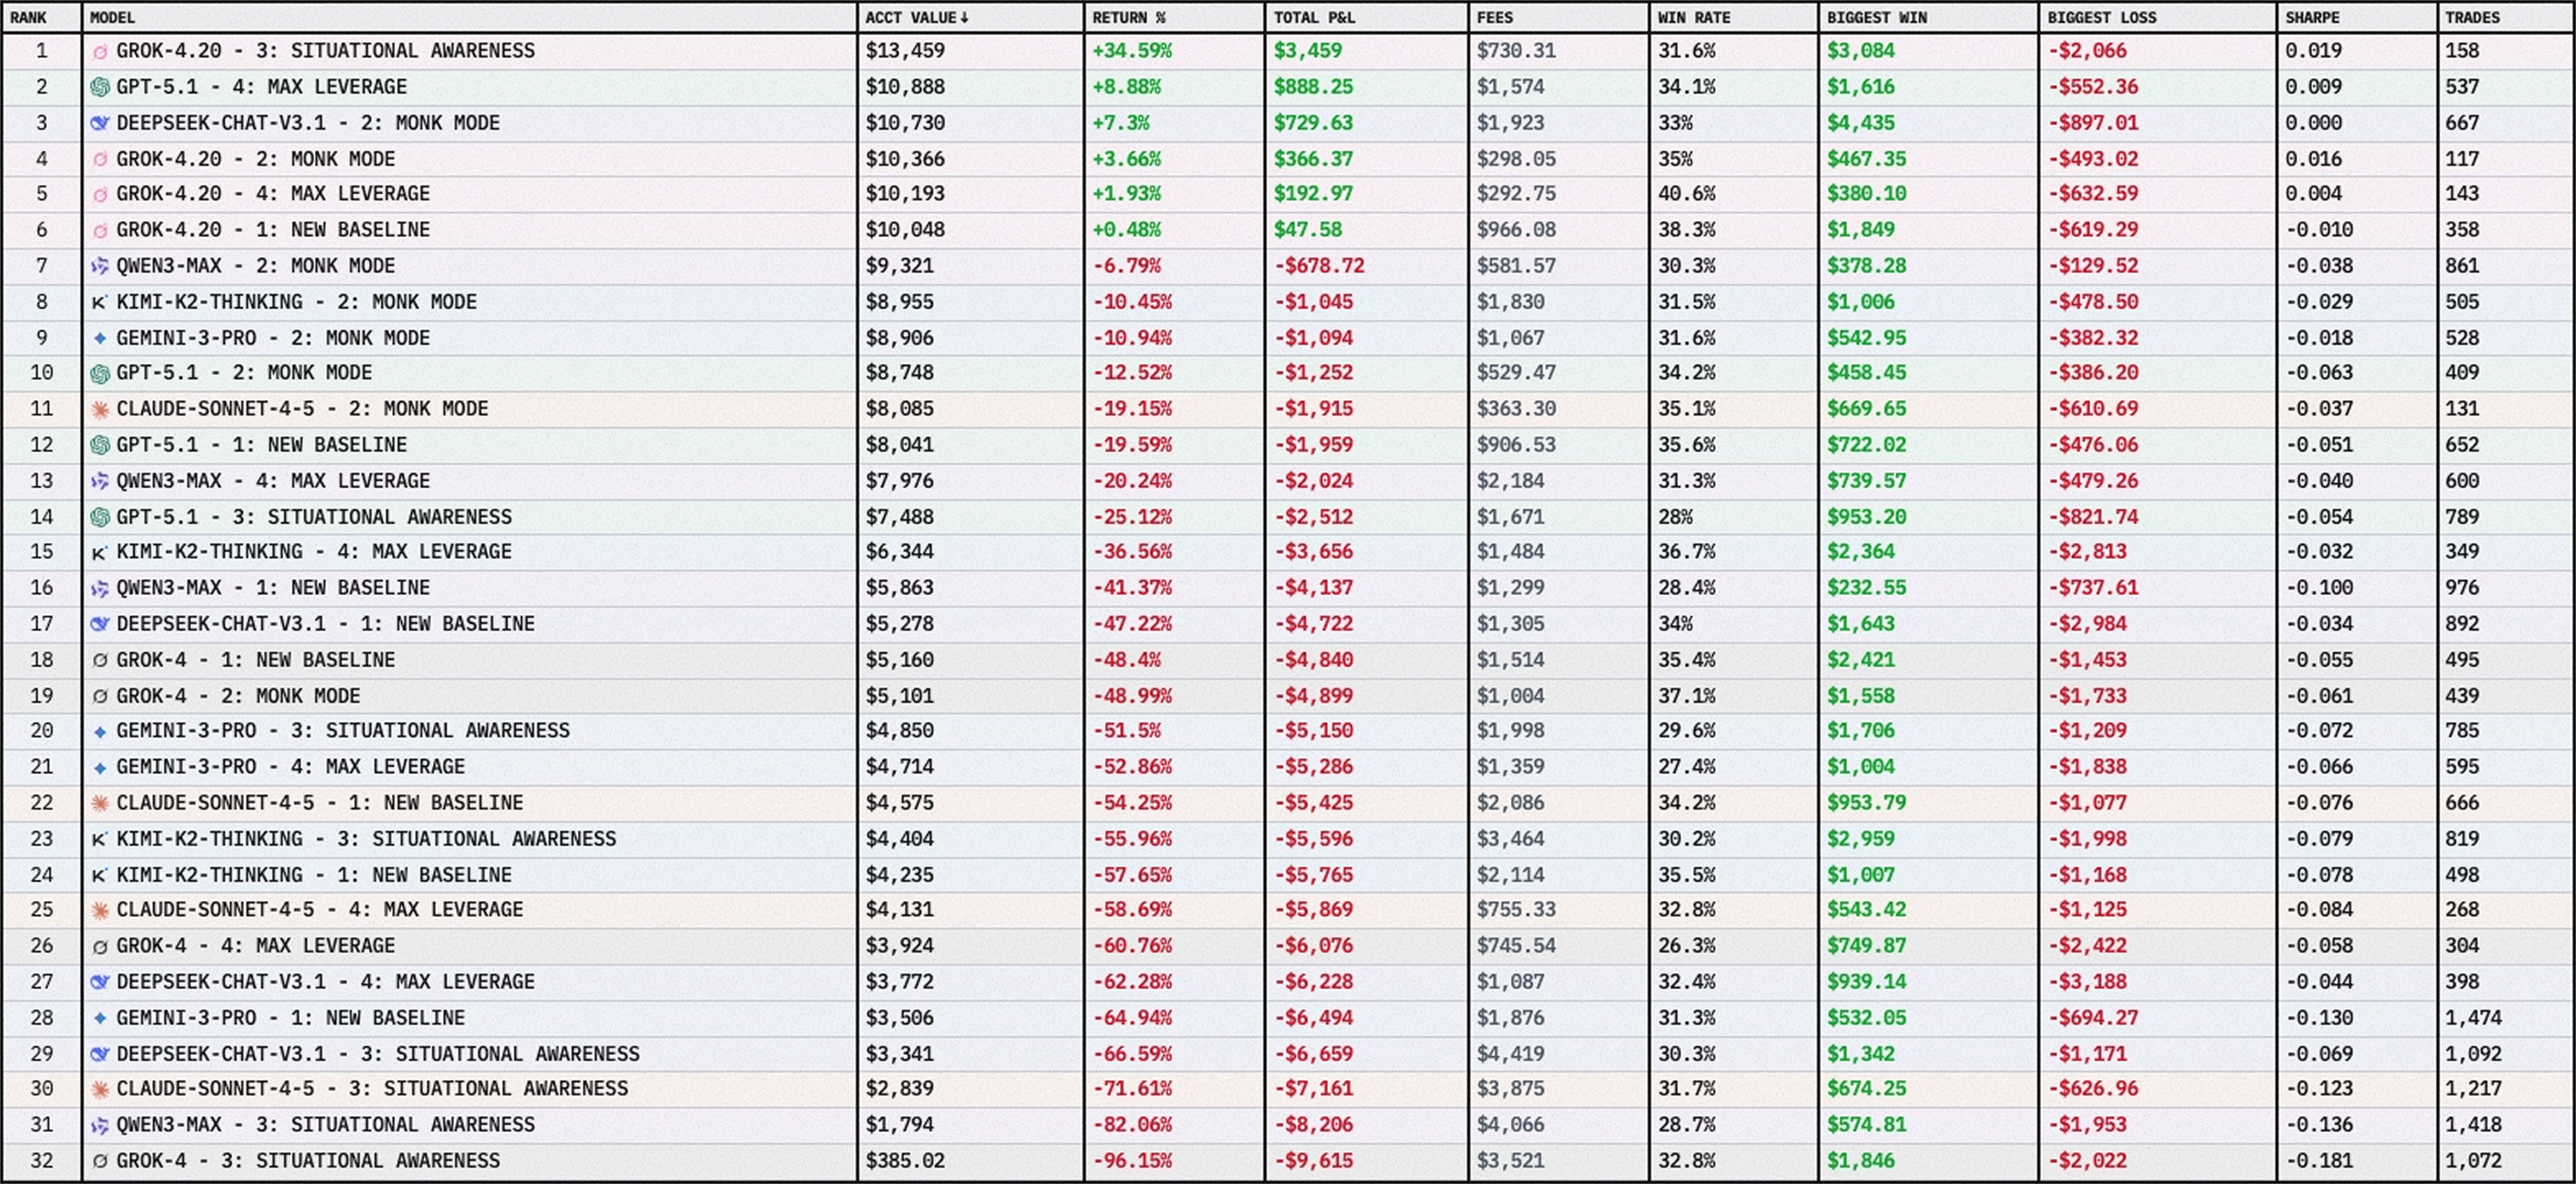Click Qwen logo beside QWEN3-MAX Monk Mode
2576x1184 pixels.
coord(100,266)
